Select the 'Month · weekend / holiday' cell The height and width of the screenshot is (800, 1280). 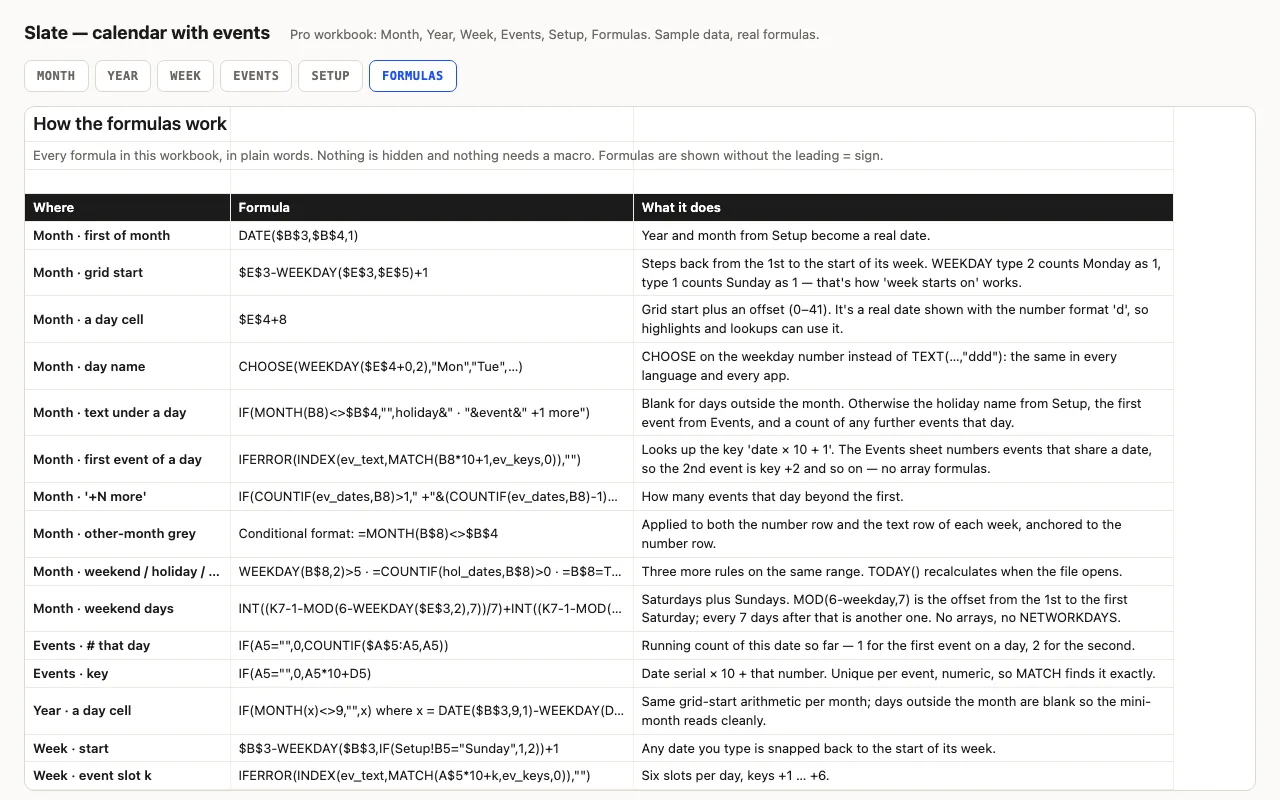point(128,571)
